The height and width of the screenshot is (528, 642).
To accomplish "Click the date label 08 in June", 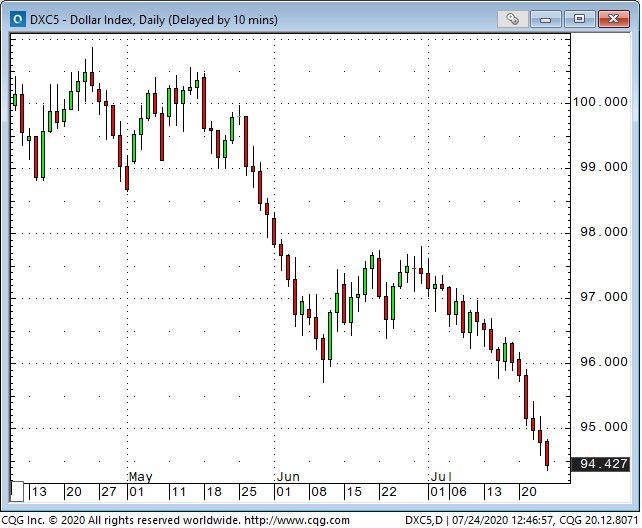I will [x=319, y=492].
